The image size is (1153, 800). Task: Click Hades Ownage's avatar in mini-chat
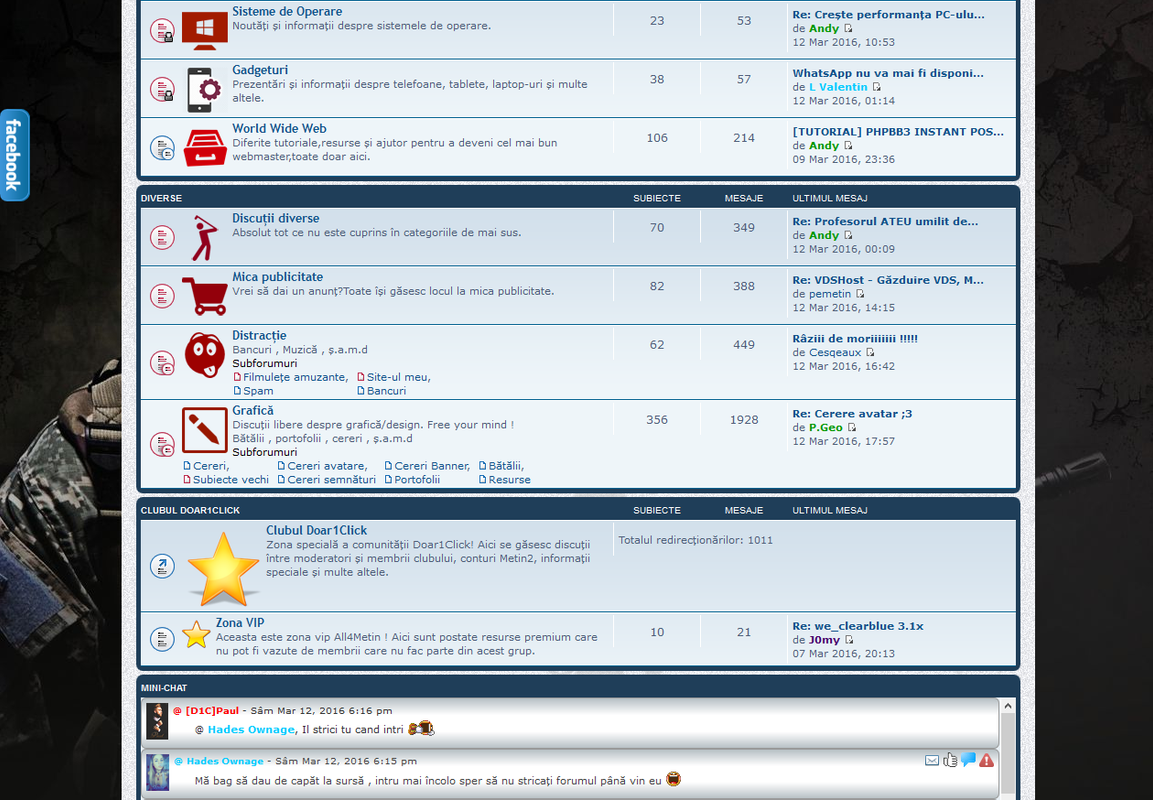click(x=157, y=772)
